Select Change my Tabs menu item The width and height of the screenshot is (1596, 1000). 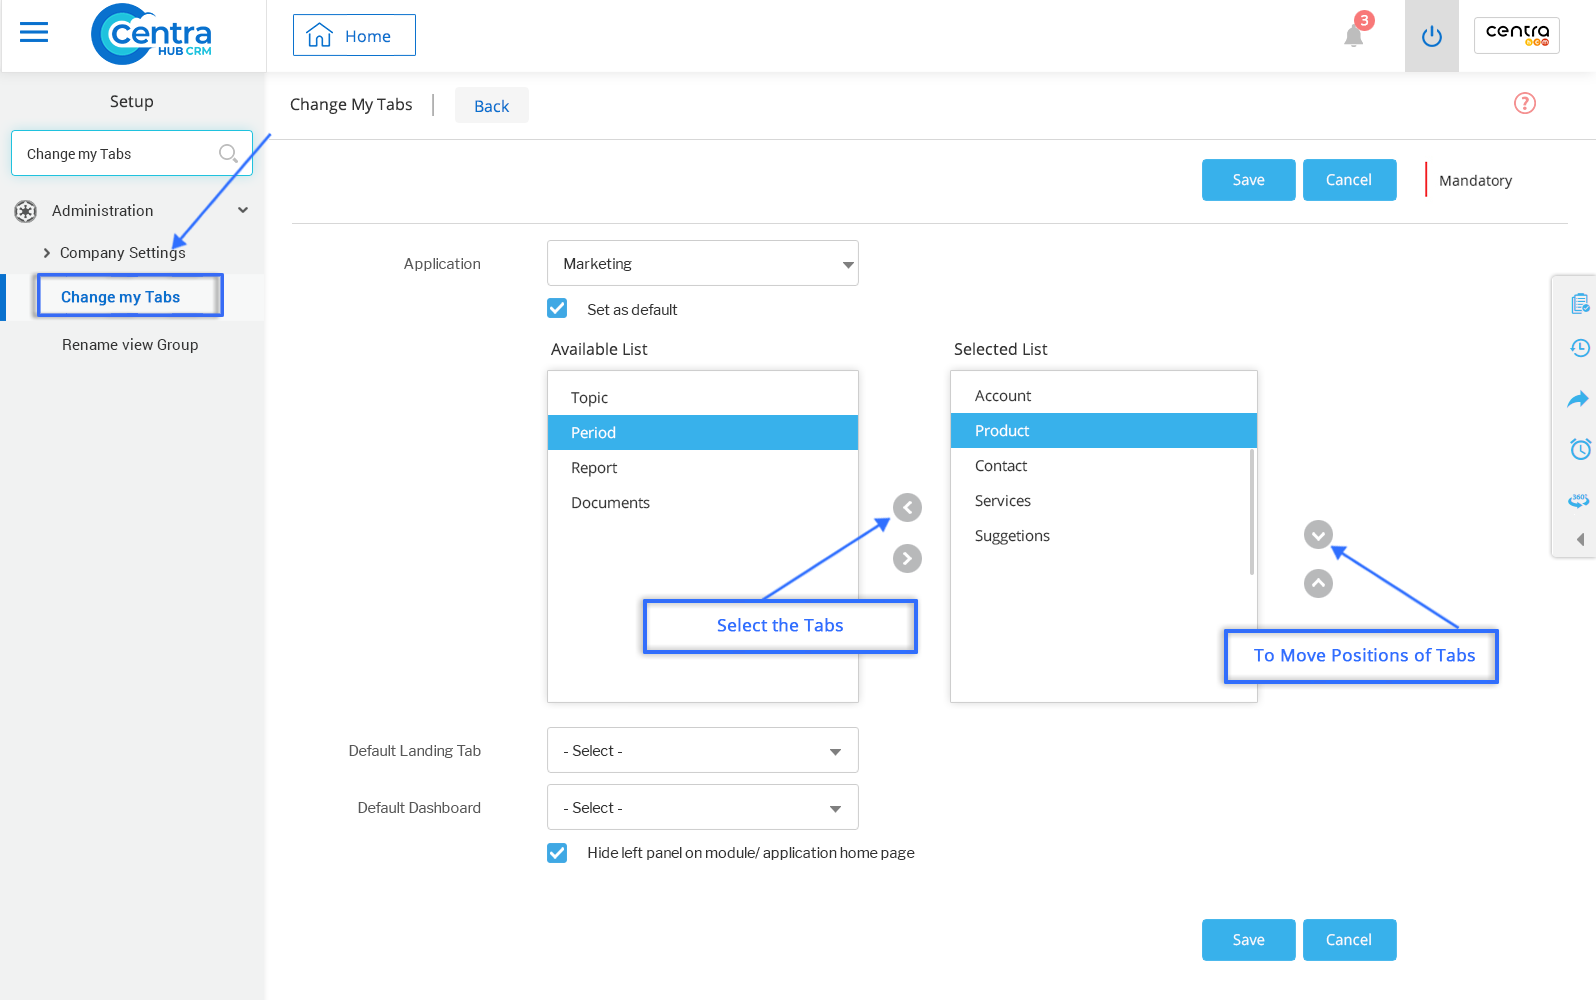click(x=120, y=297)
